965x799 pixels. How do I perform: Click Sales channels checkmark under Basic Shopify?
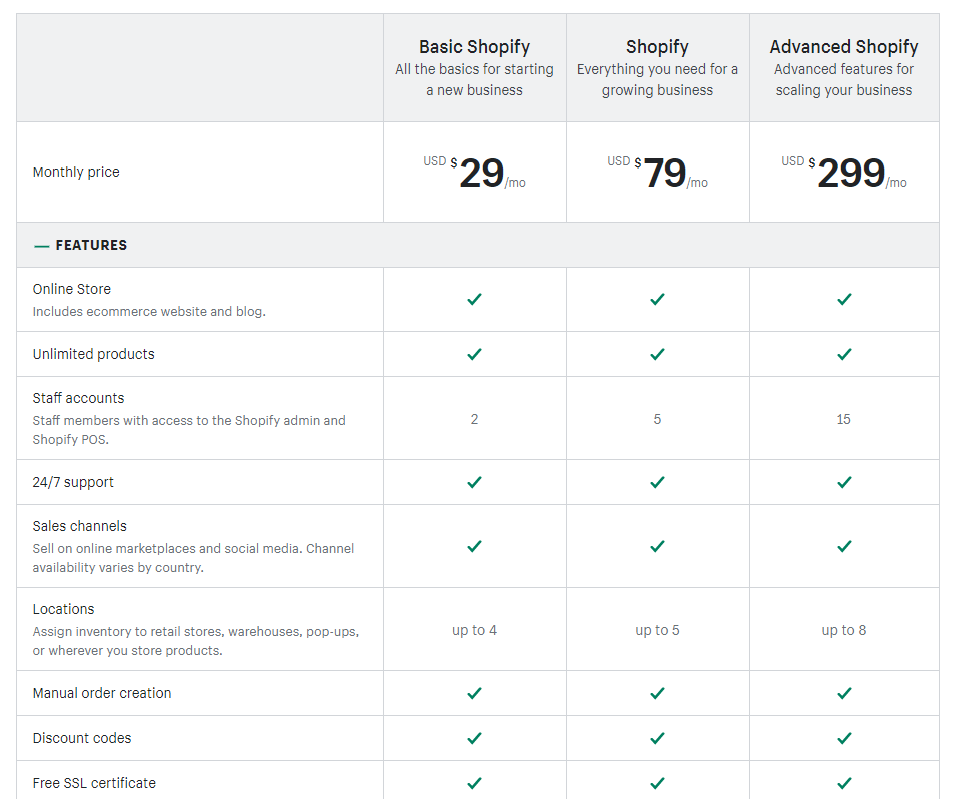474,546
